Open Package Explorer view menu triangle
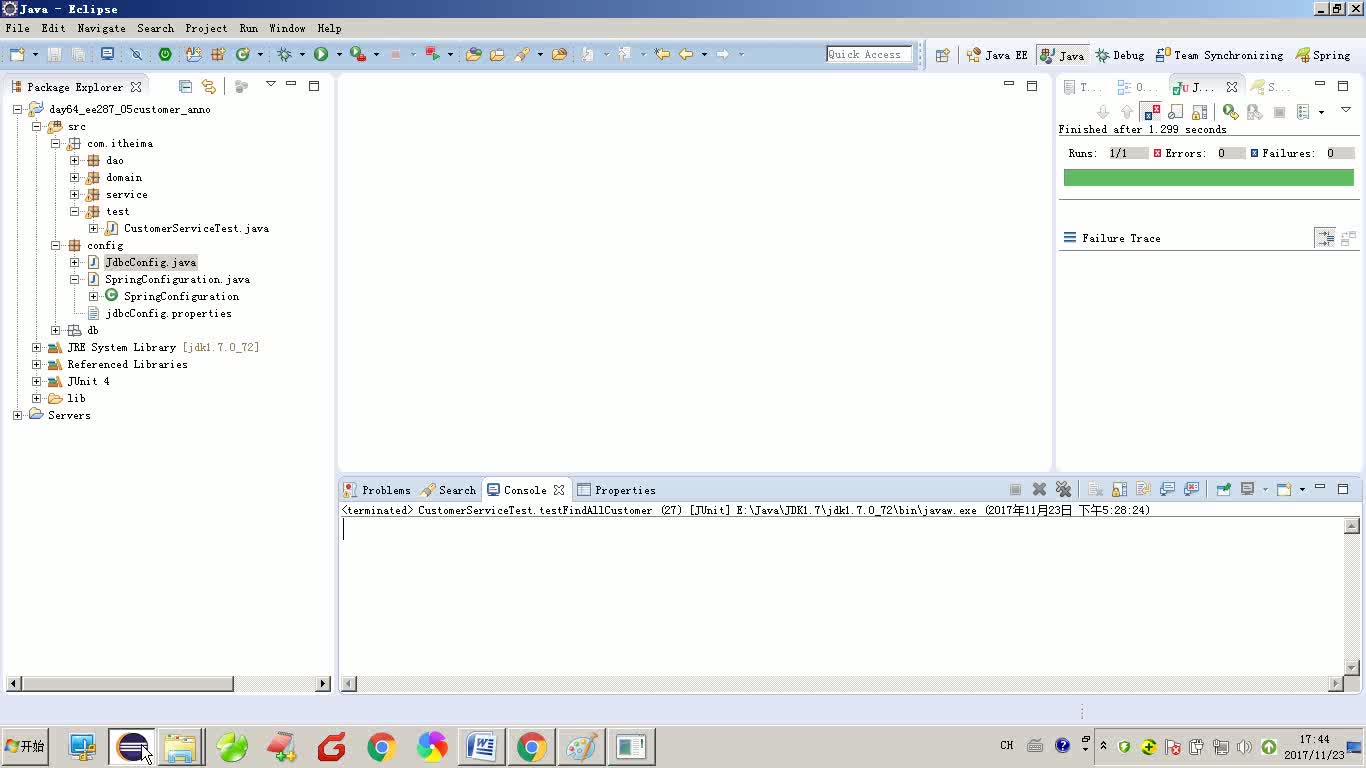This screenshot has width=1366, height=768. (270, 85)
